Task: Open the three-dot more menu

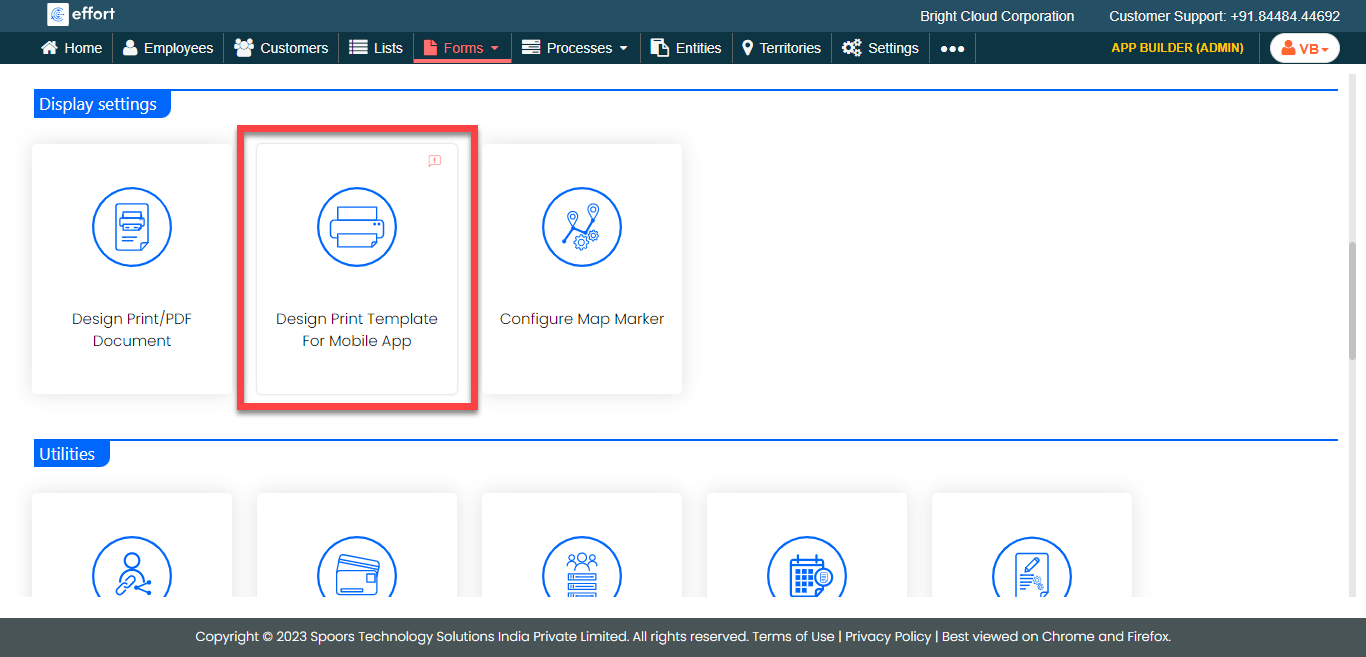Action: point(952,48)
